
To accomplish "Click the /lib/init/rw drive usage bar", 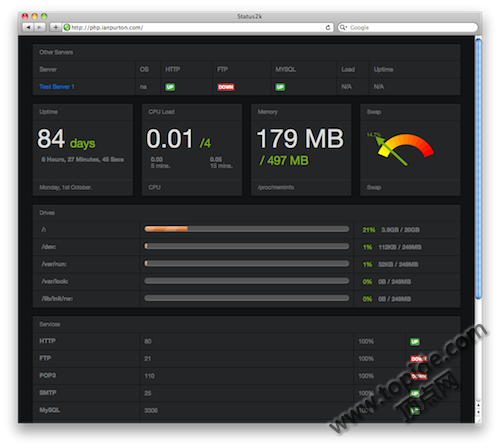I will (247, 298).
